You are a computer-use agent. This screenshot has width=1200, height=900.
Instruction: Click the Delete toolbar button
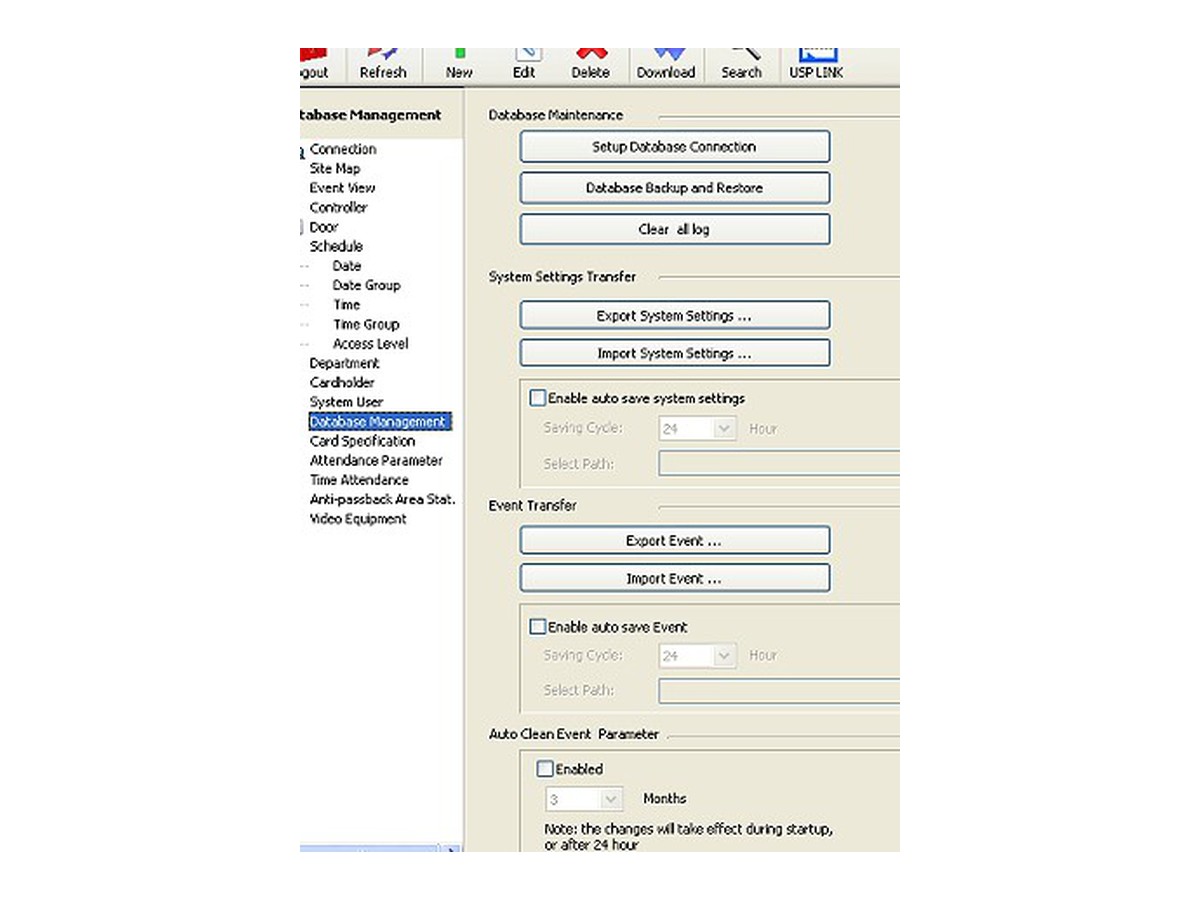point(590,67)
